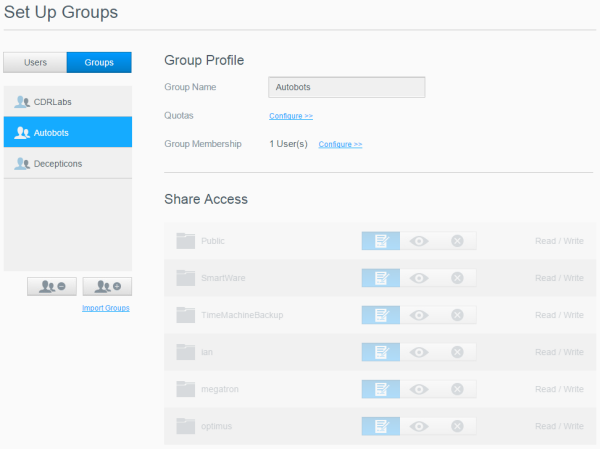This screenshot has width=600, height=449.
Task: Open Quotas Configure link
Action: [x=291, y=116]
